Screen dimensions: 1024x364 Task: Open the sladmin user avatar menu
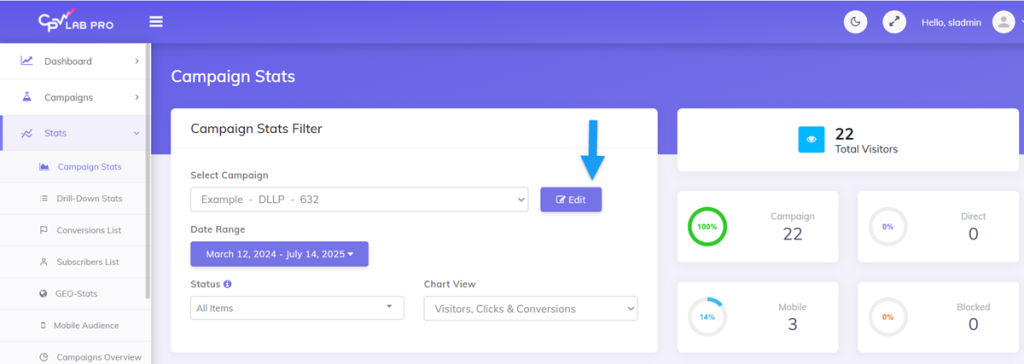[x=1003, y=22]
